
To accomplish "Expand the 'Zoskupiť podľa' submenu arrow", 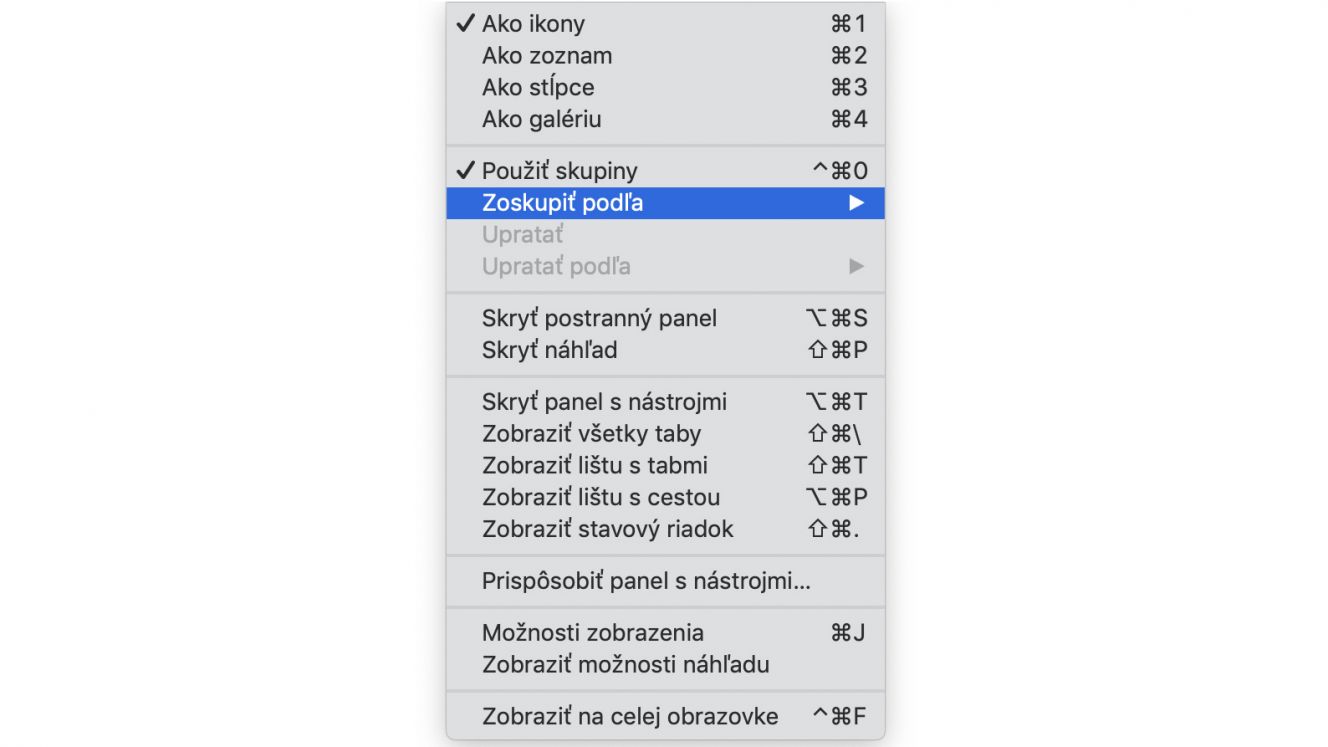I will point(856,203).
